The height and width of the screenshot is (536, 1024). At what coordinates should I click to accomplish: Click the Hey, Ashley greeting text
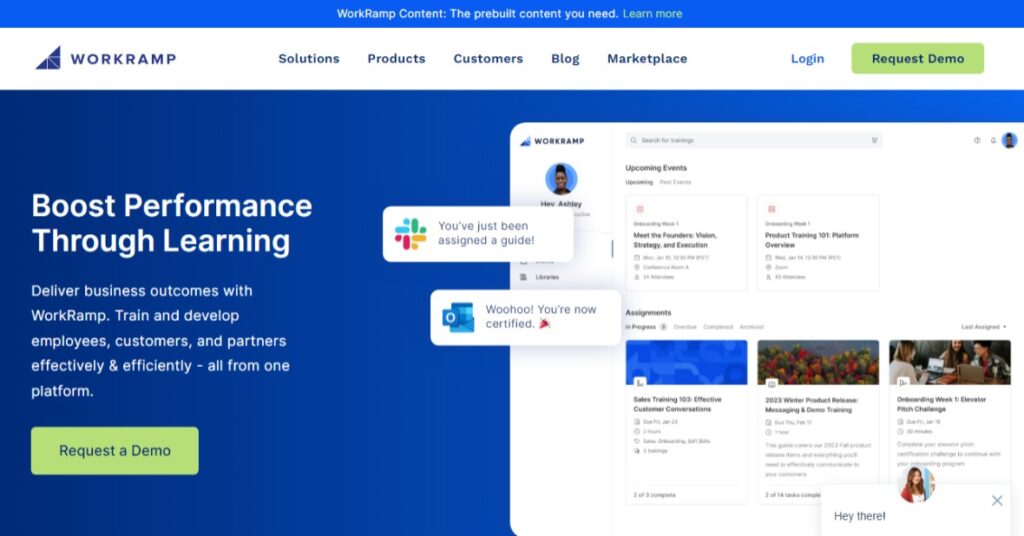[561, 204]
